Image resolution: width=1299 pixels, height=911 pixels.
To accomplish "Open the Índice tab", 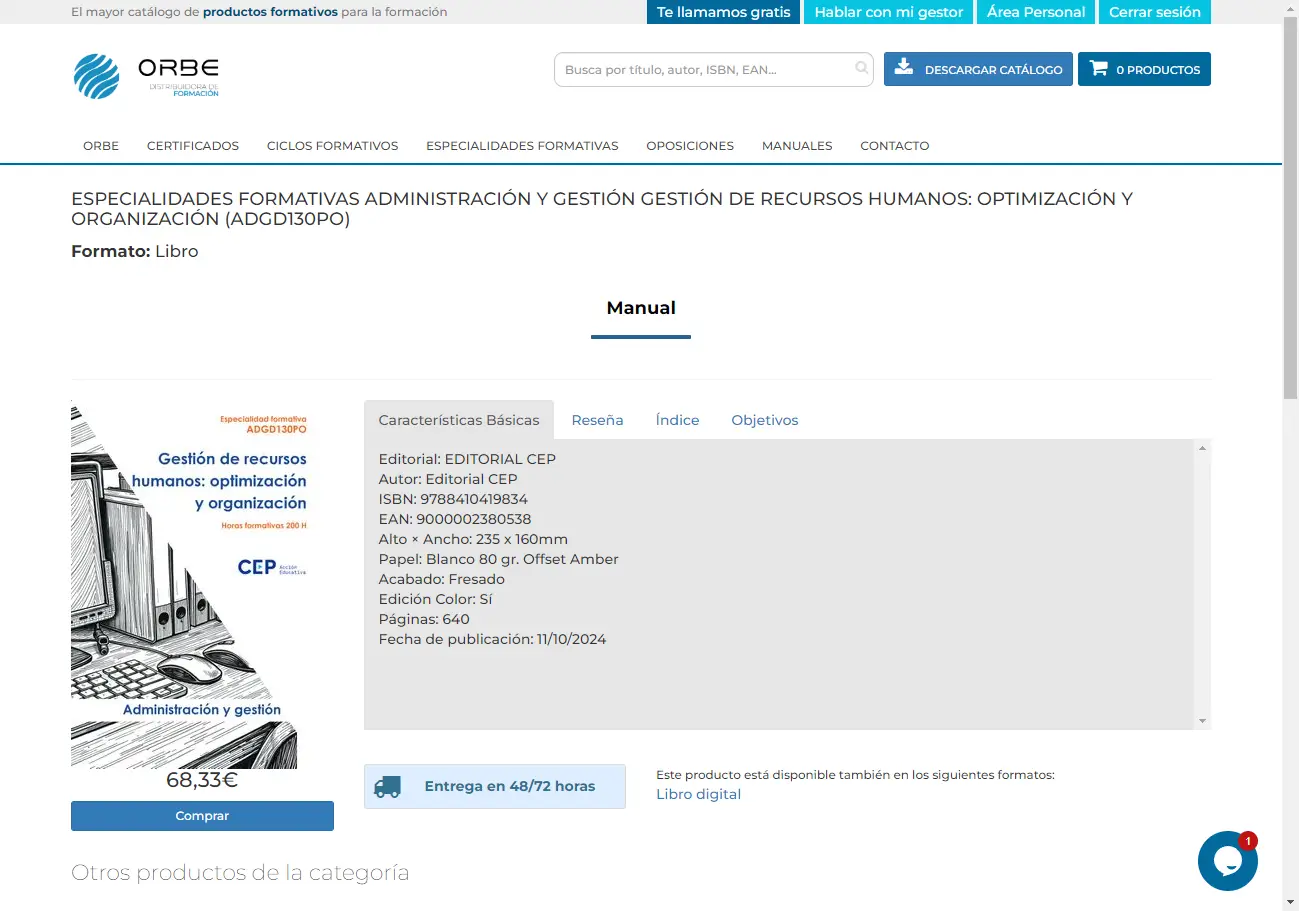I will coord(677,420).
